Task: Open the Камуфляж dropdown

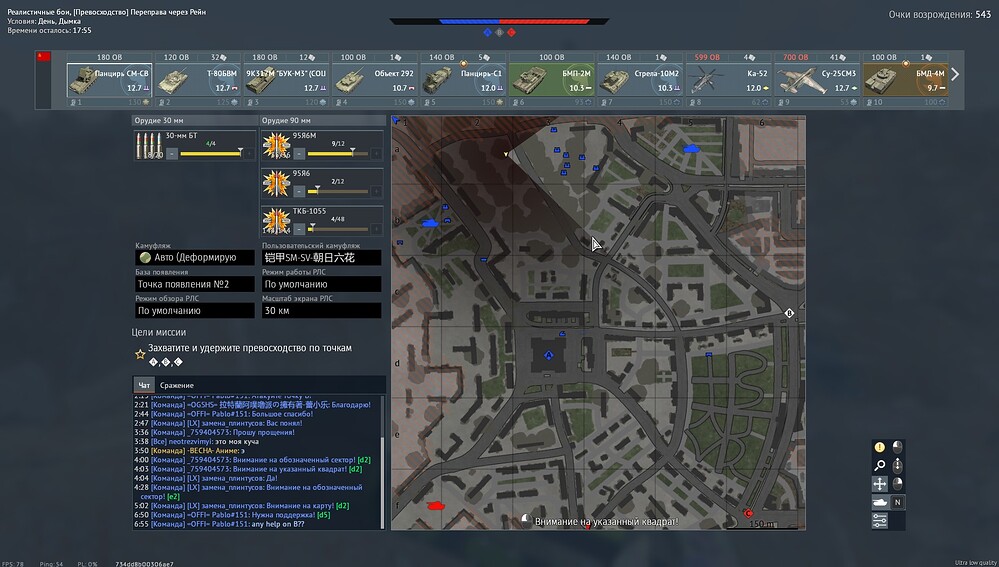Action: [x=195, y=257]
